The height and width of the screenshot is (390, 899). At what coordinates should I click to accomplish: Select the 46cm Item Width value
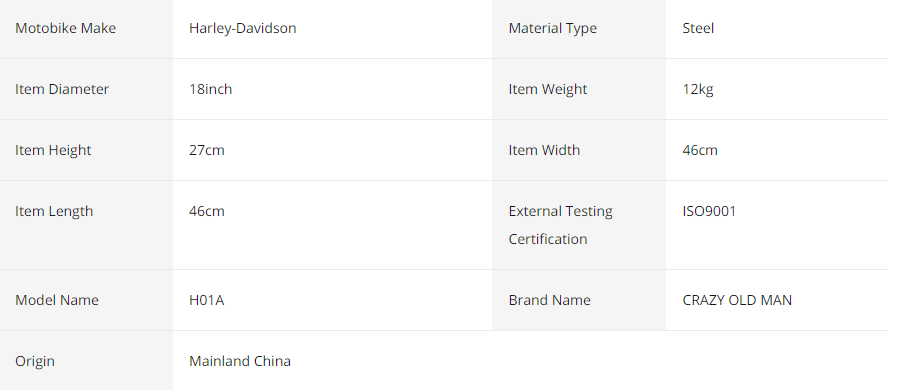point(700,150)
